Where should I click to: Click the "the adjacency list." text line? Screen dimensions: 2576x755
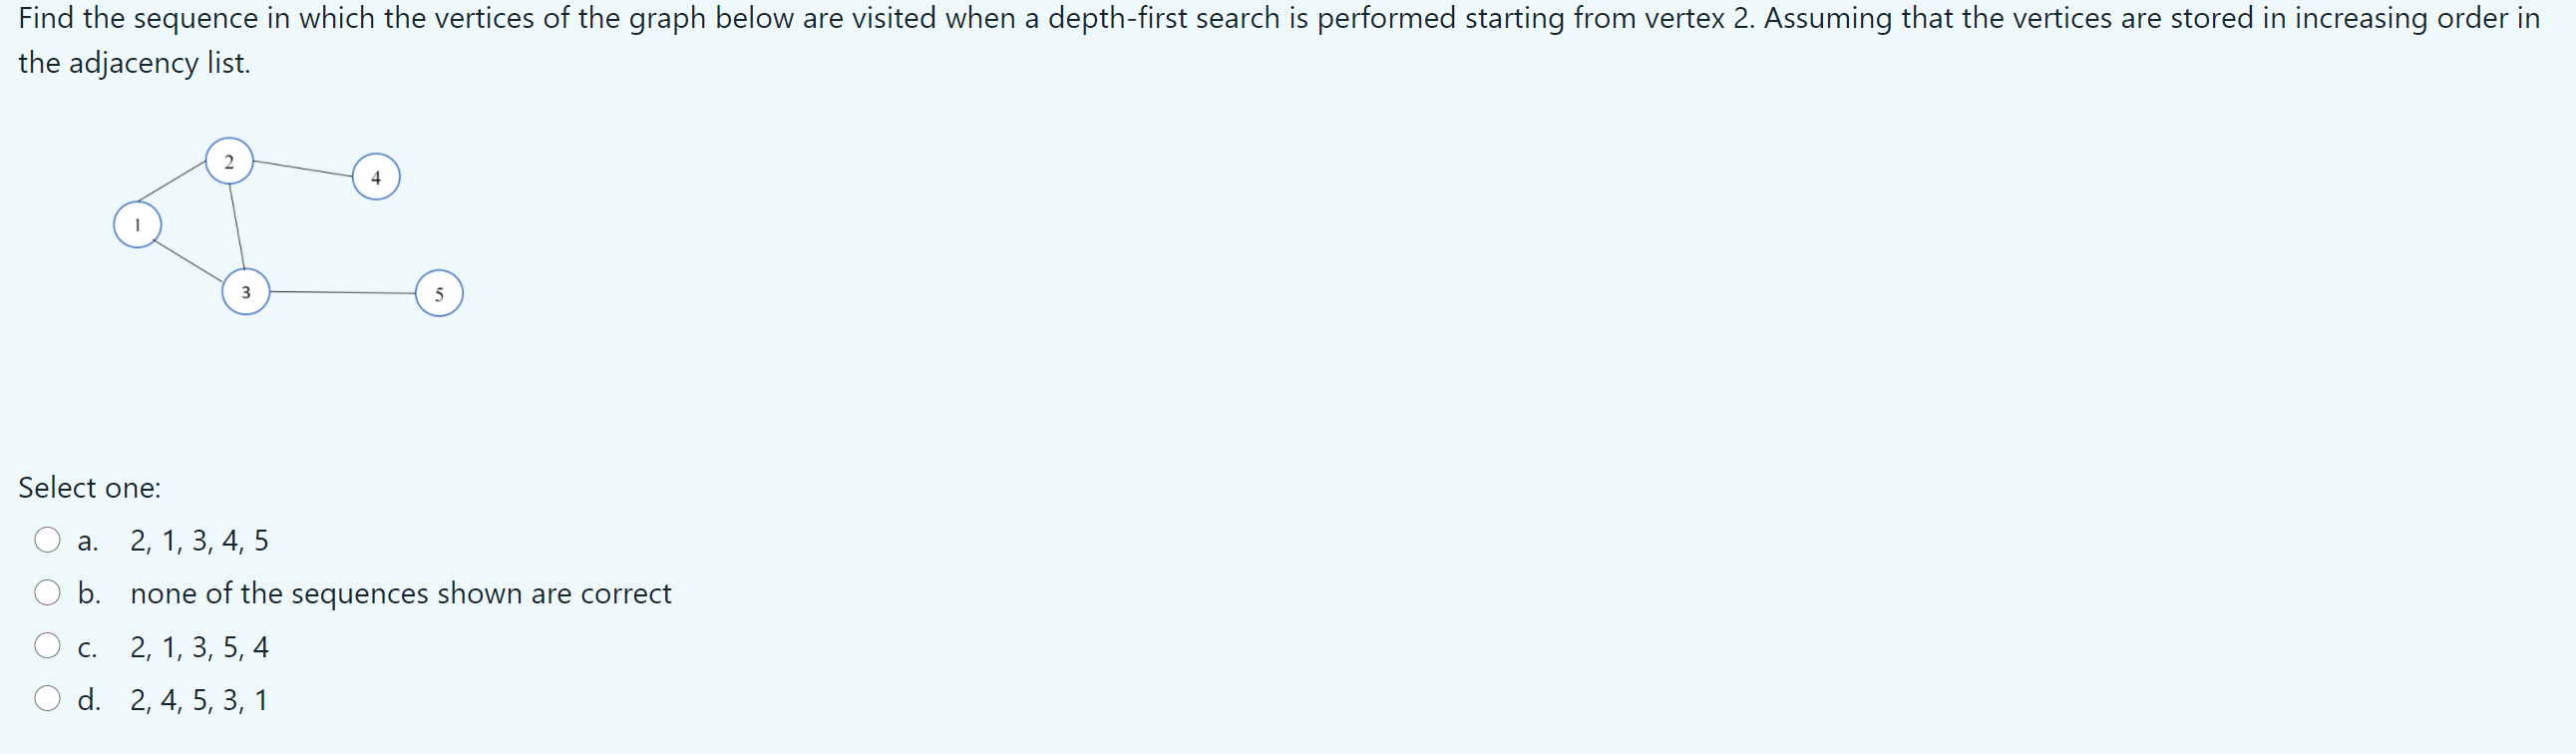tap(134, 63)
